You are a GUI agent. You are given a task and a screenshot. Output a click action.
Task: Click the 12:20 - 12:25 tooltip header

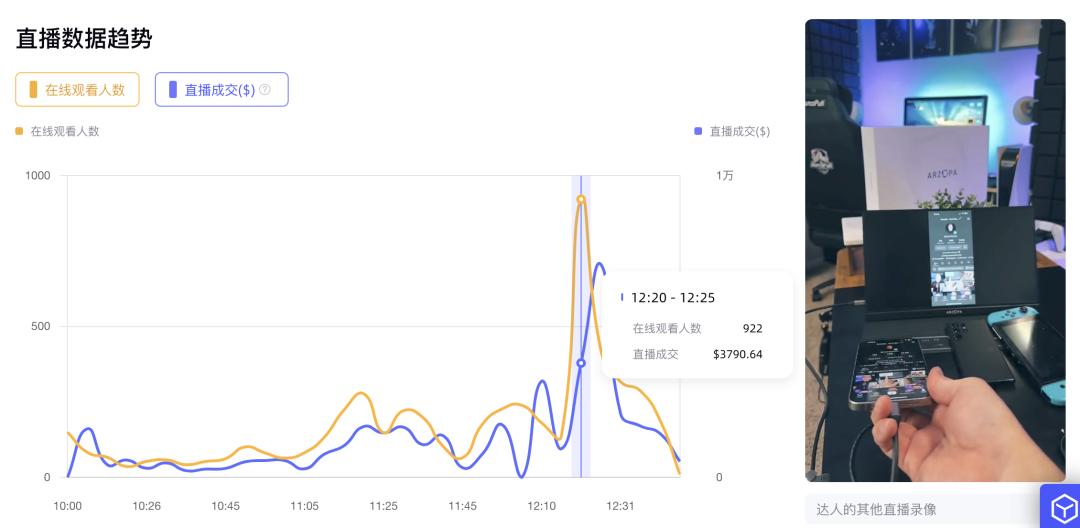tap(672, 297)
